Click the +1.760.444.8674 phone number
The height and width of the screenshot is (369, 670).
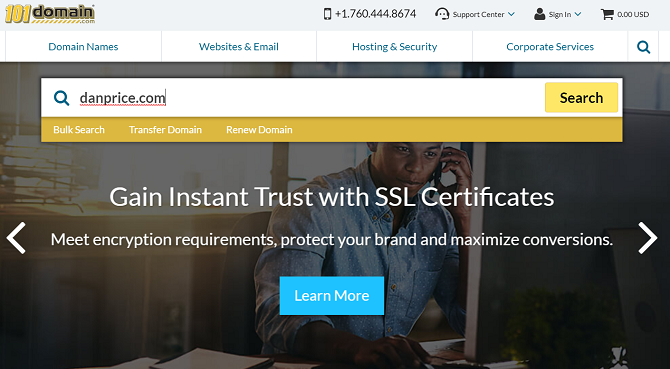[x=375, y=14]
